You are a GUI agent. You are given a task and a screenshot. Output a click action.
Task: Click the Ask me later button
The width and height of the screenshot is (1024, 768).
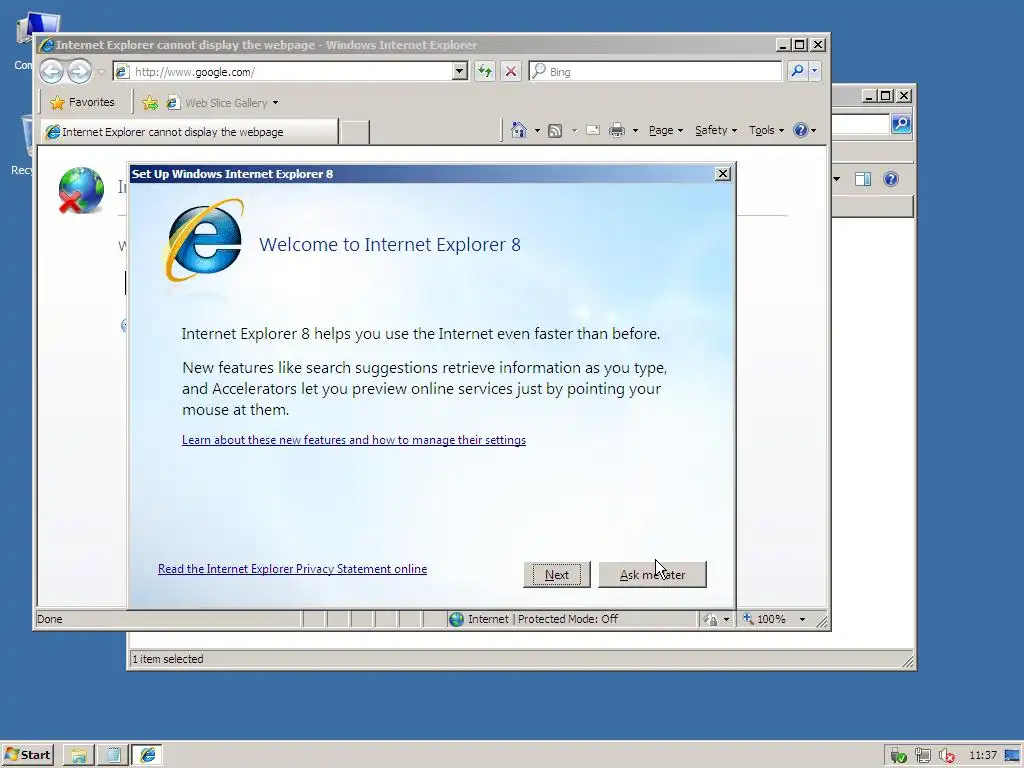(x=652, y=575)
